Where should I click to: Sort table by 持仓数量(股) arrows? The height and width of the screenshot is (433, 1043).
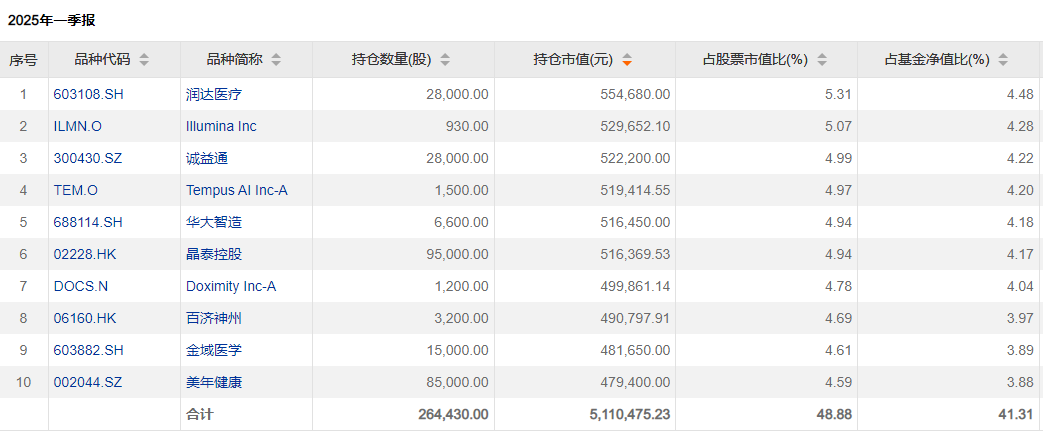445,60
